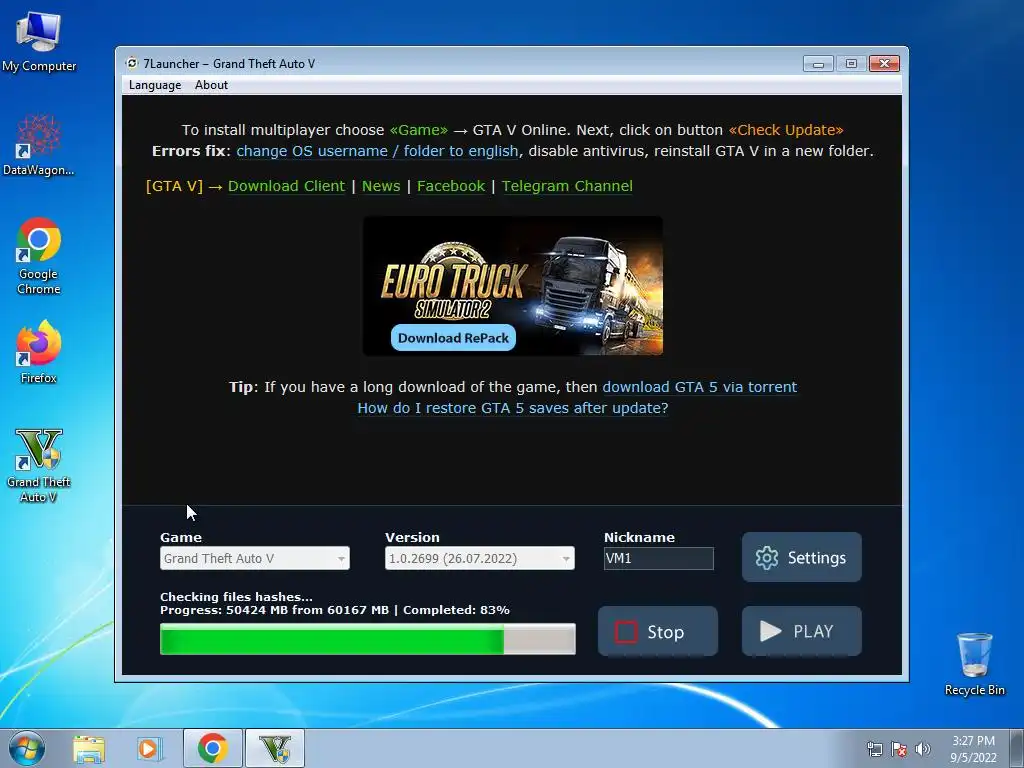The image size is (1024, 768).
Task: Open 'How do I restore GTA 5 saves' link
Action: 513,408
